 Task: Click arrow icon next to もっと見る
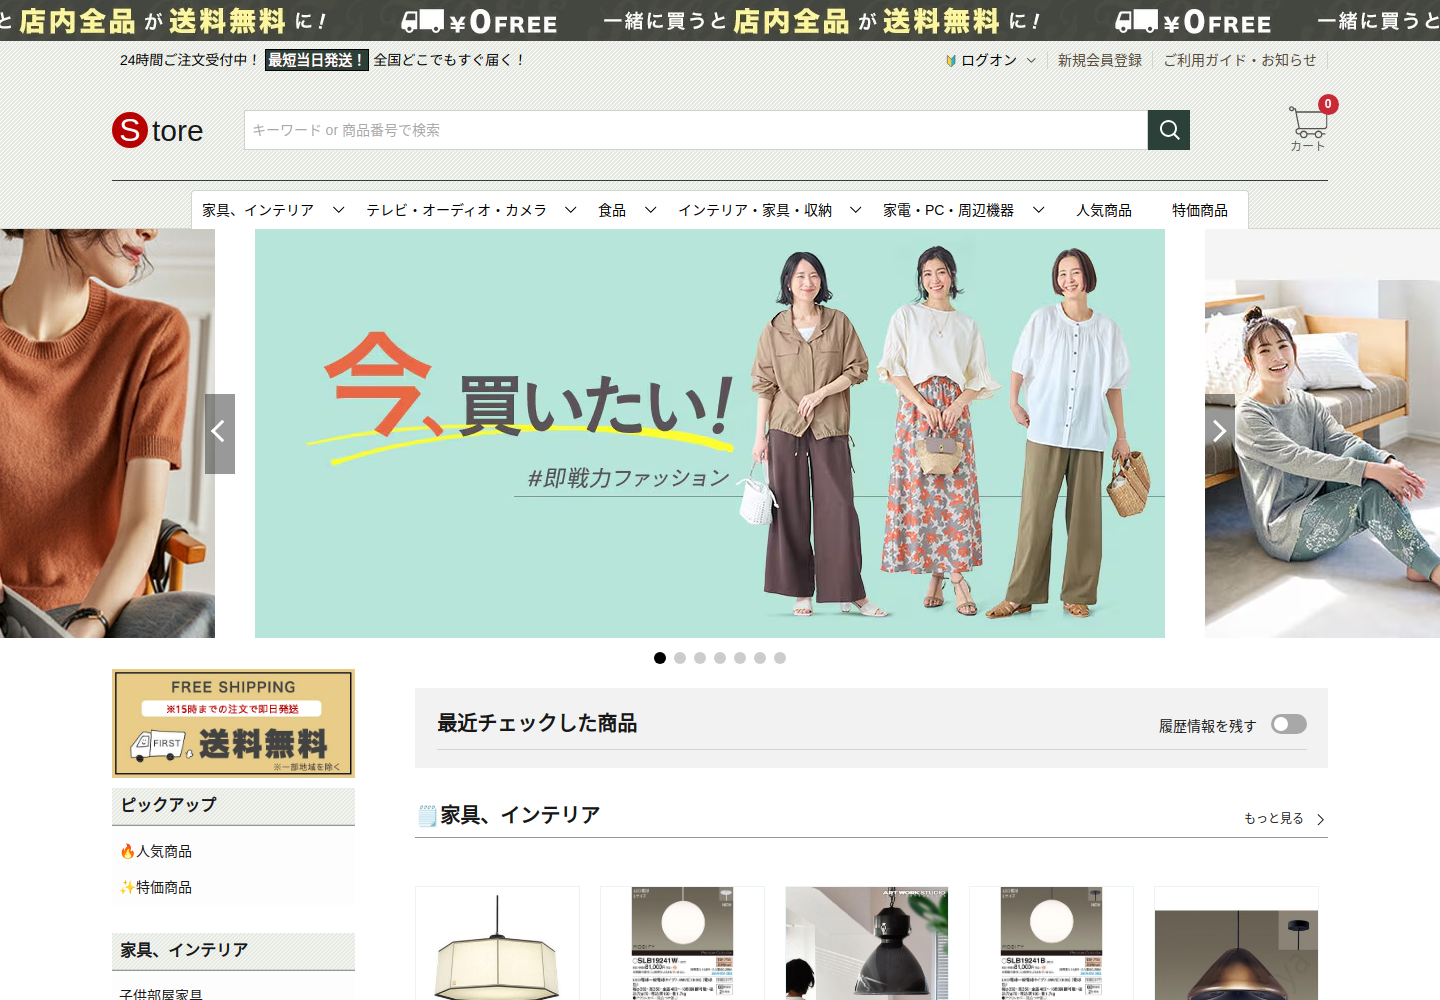[x=1320, y=819]
